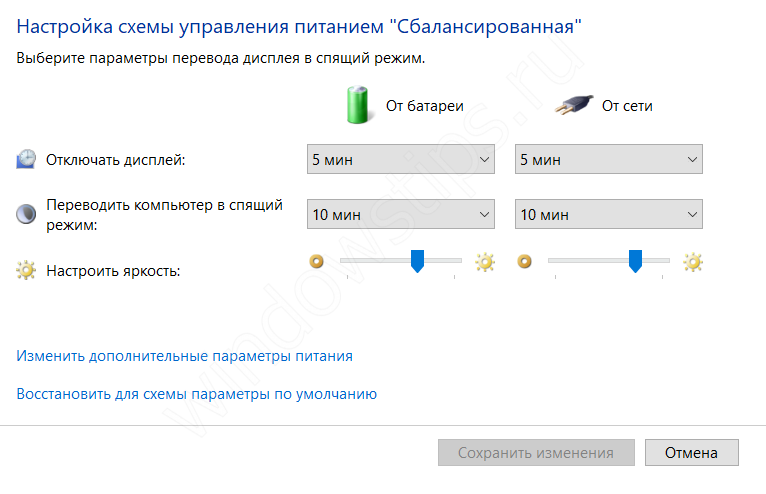Open display-off dropdown for battery
This screenshot has width=766, height=494.
[401, 159]
